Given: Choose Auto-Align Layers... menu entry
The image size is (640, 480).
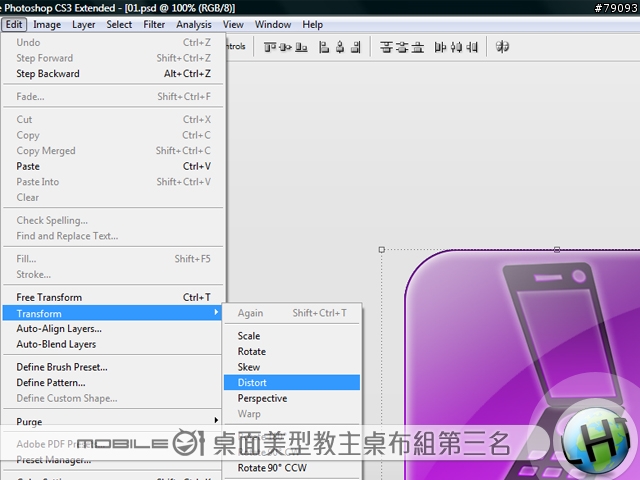Looking at the screenshot, I should pyautogui.click(x=112, y=329).
